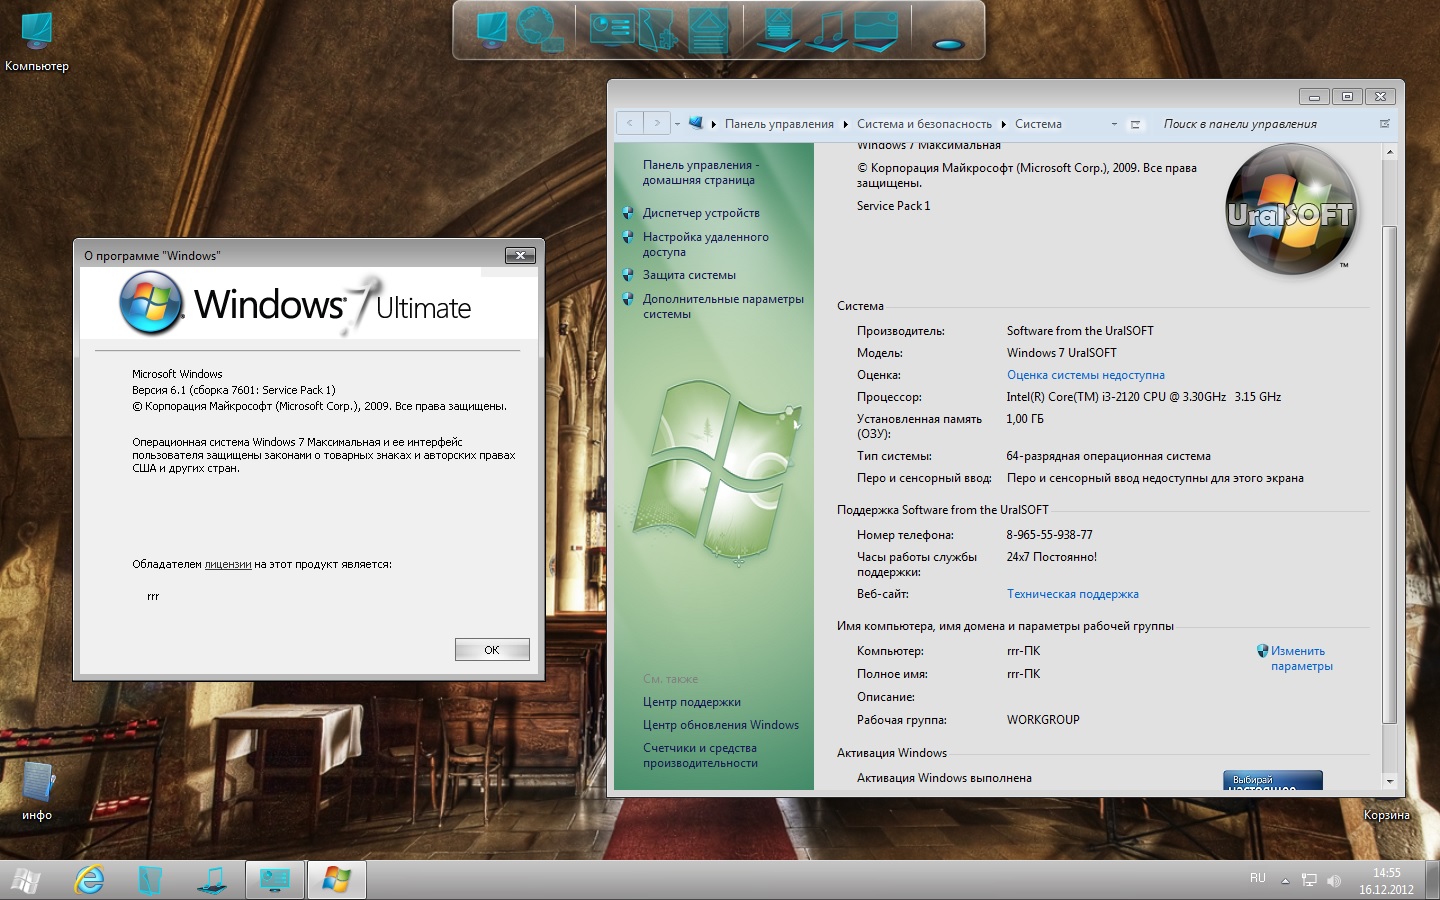Open the media player icon in taskbar
This screenshot has width=1440, height=900.
click(212, 880)
